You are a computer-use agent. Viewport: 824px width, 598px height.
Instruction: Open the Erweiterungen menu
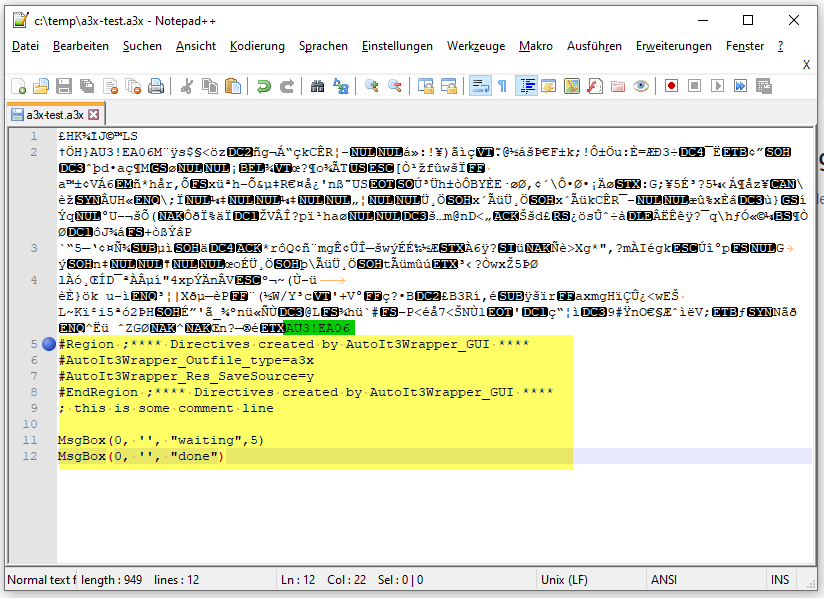(x=674, y=46)
